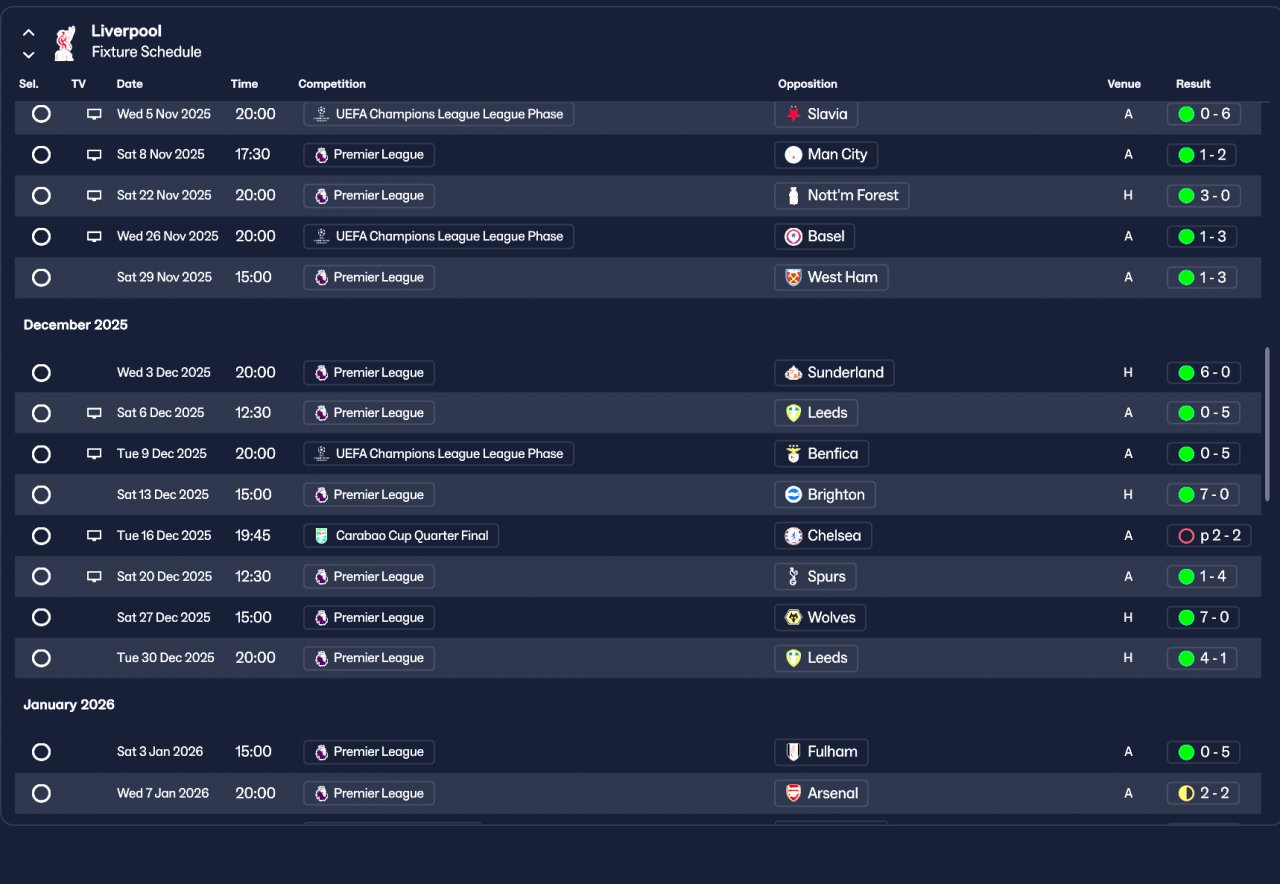Click the Sunderland club badge

tap(793, 373)
